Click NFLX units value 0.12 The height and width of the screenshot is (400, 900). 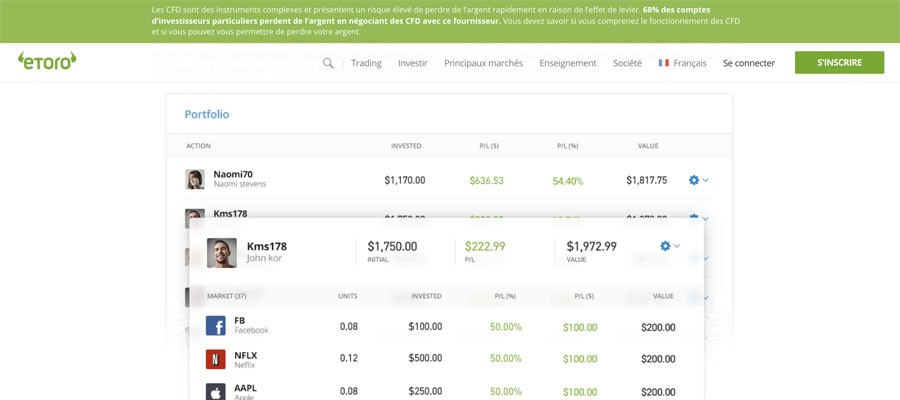point(348,358)
